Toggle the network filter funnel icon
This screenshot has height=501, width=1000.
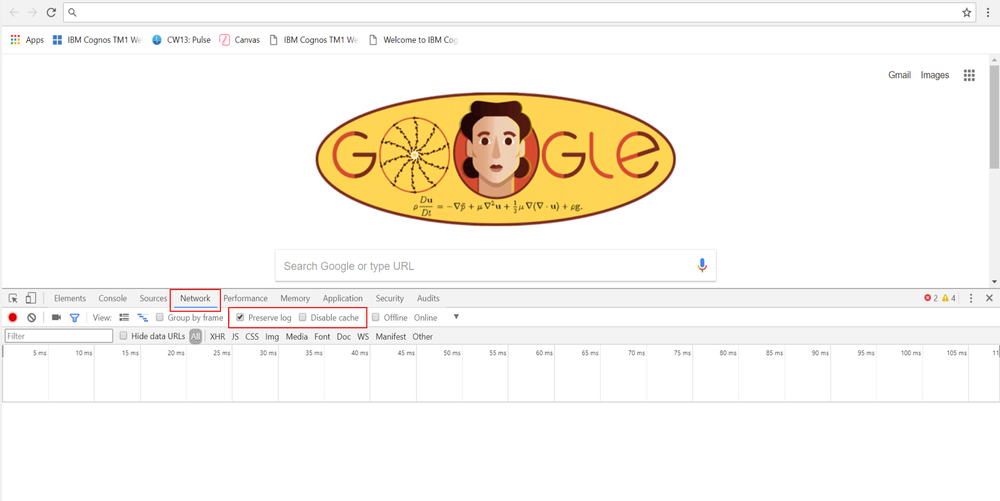[x=74, y=318]
